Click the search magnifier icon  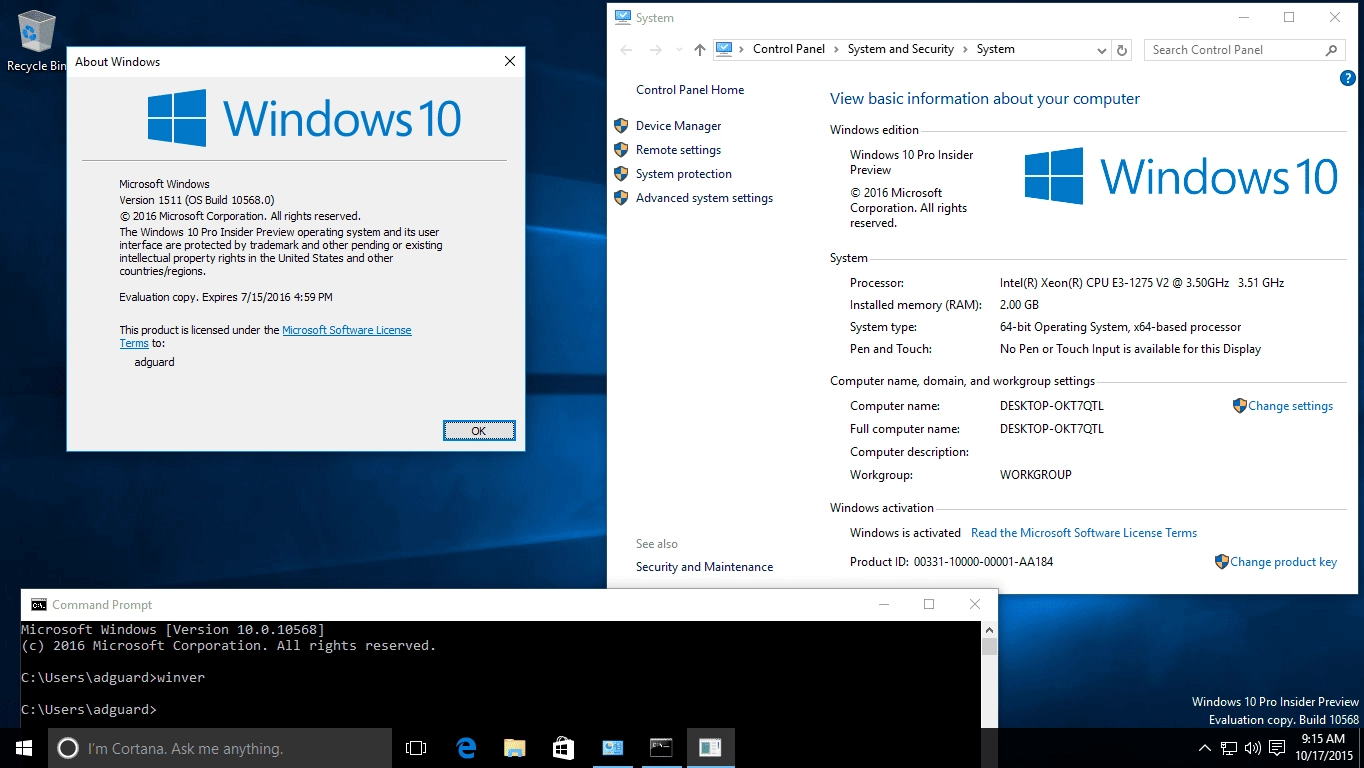coord(1331,50)
